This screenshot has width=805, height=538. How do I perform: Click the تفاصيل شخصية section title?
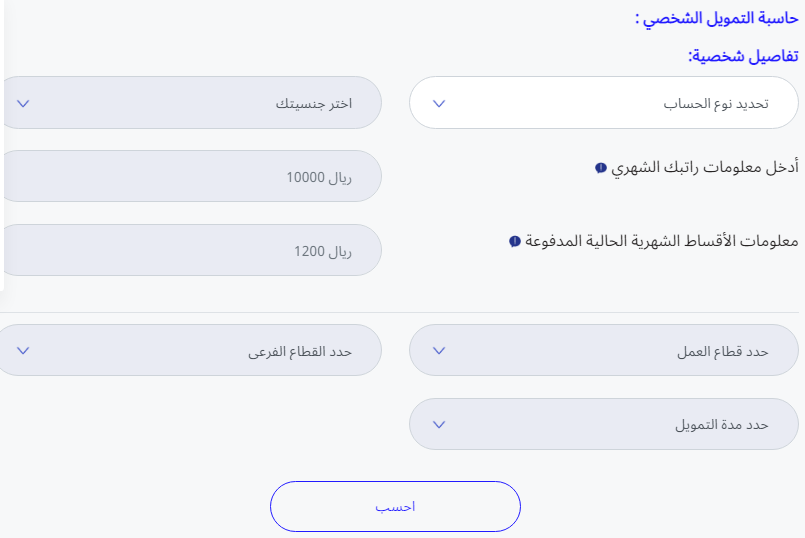click(x=743, y=56)
